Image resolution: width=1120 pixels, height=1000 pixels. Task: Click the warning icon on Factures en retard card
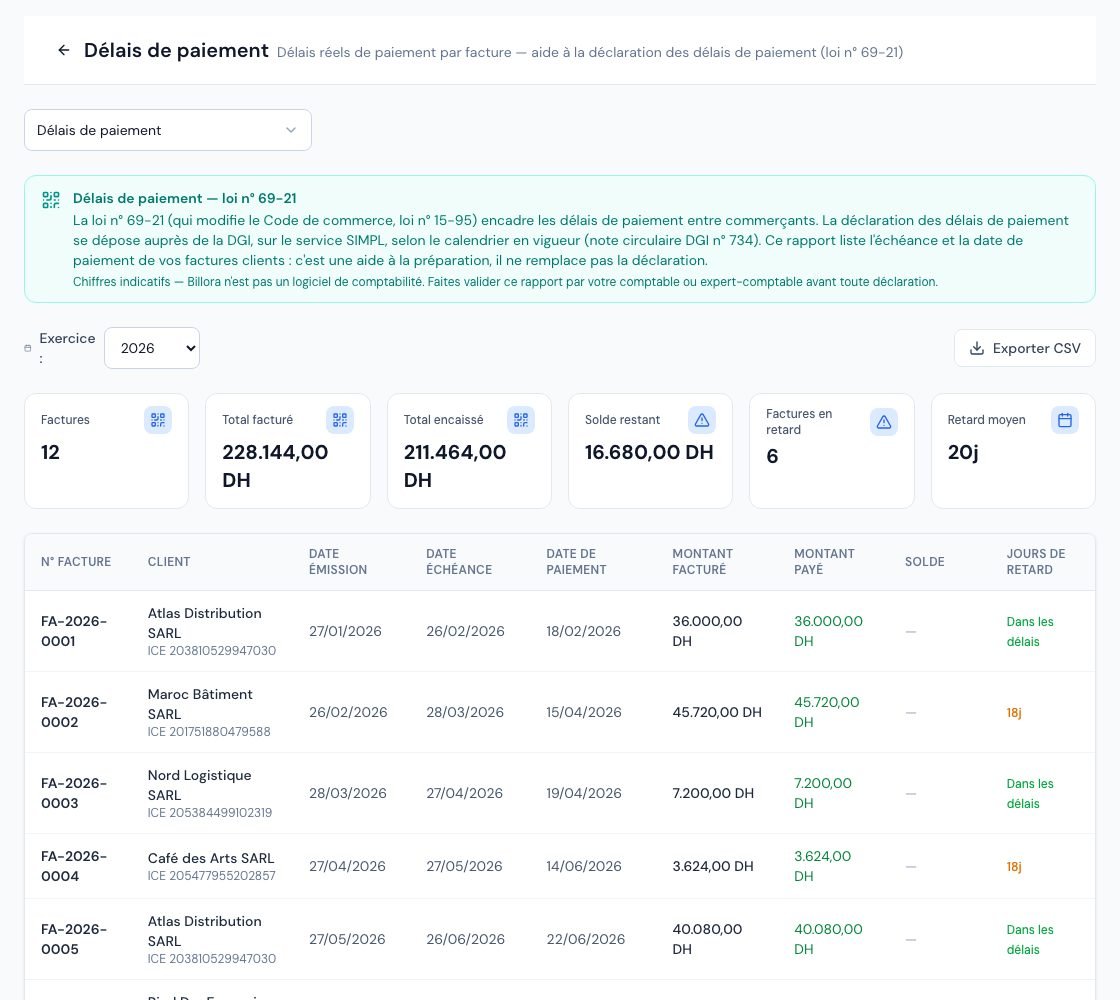coord(884,422)
